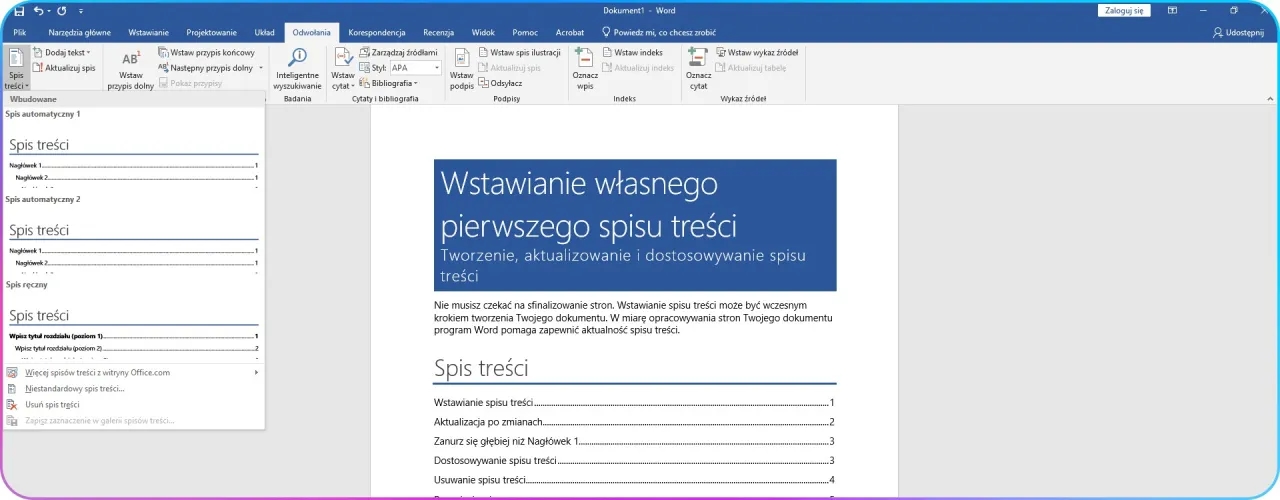This screenshot has width=1280, height=500.
Task: Click Wstaw spis ilustracji
Action: (x=518, y=52)
